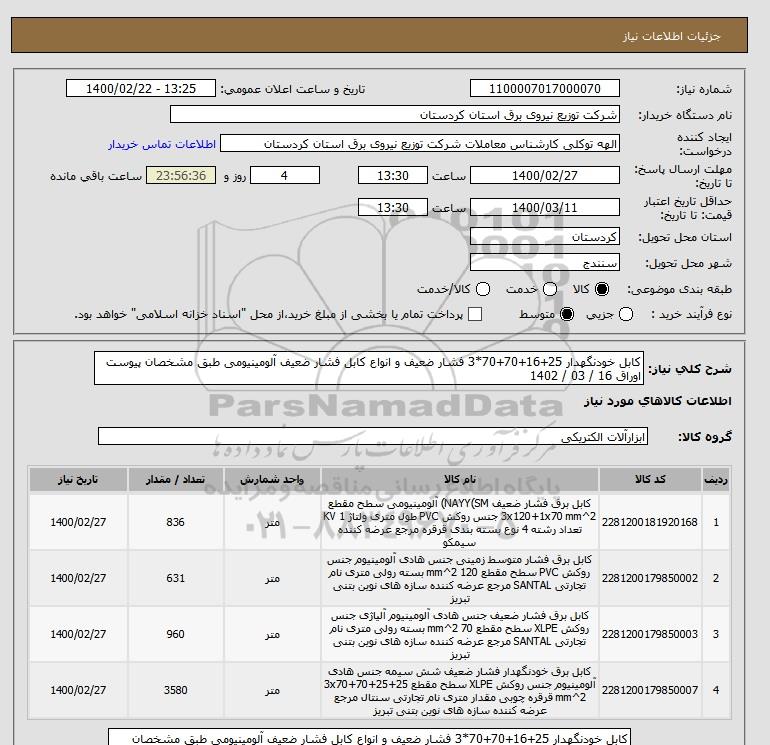Click the تعداد / مقدار column header

pos(175,479)
